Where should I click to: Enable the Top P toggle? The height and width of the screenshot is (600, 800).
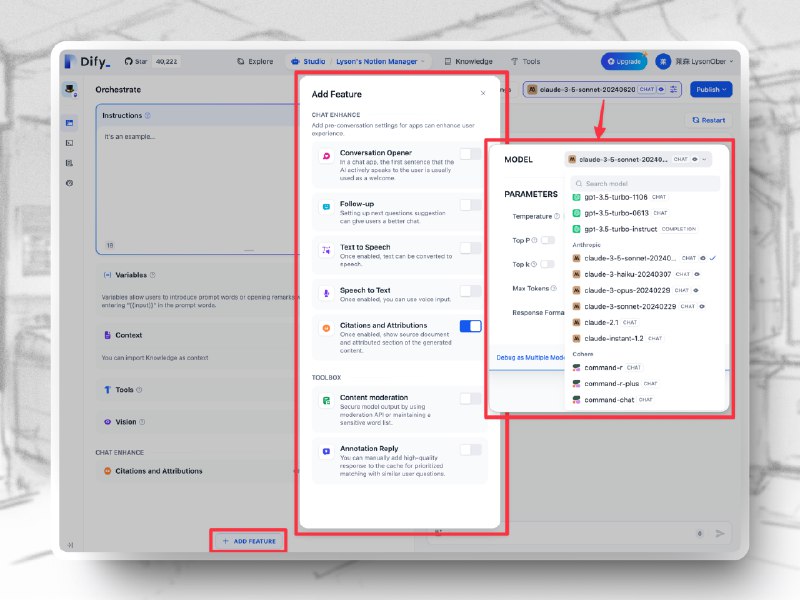click(548, 240)
